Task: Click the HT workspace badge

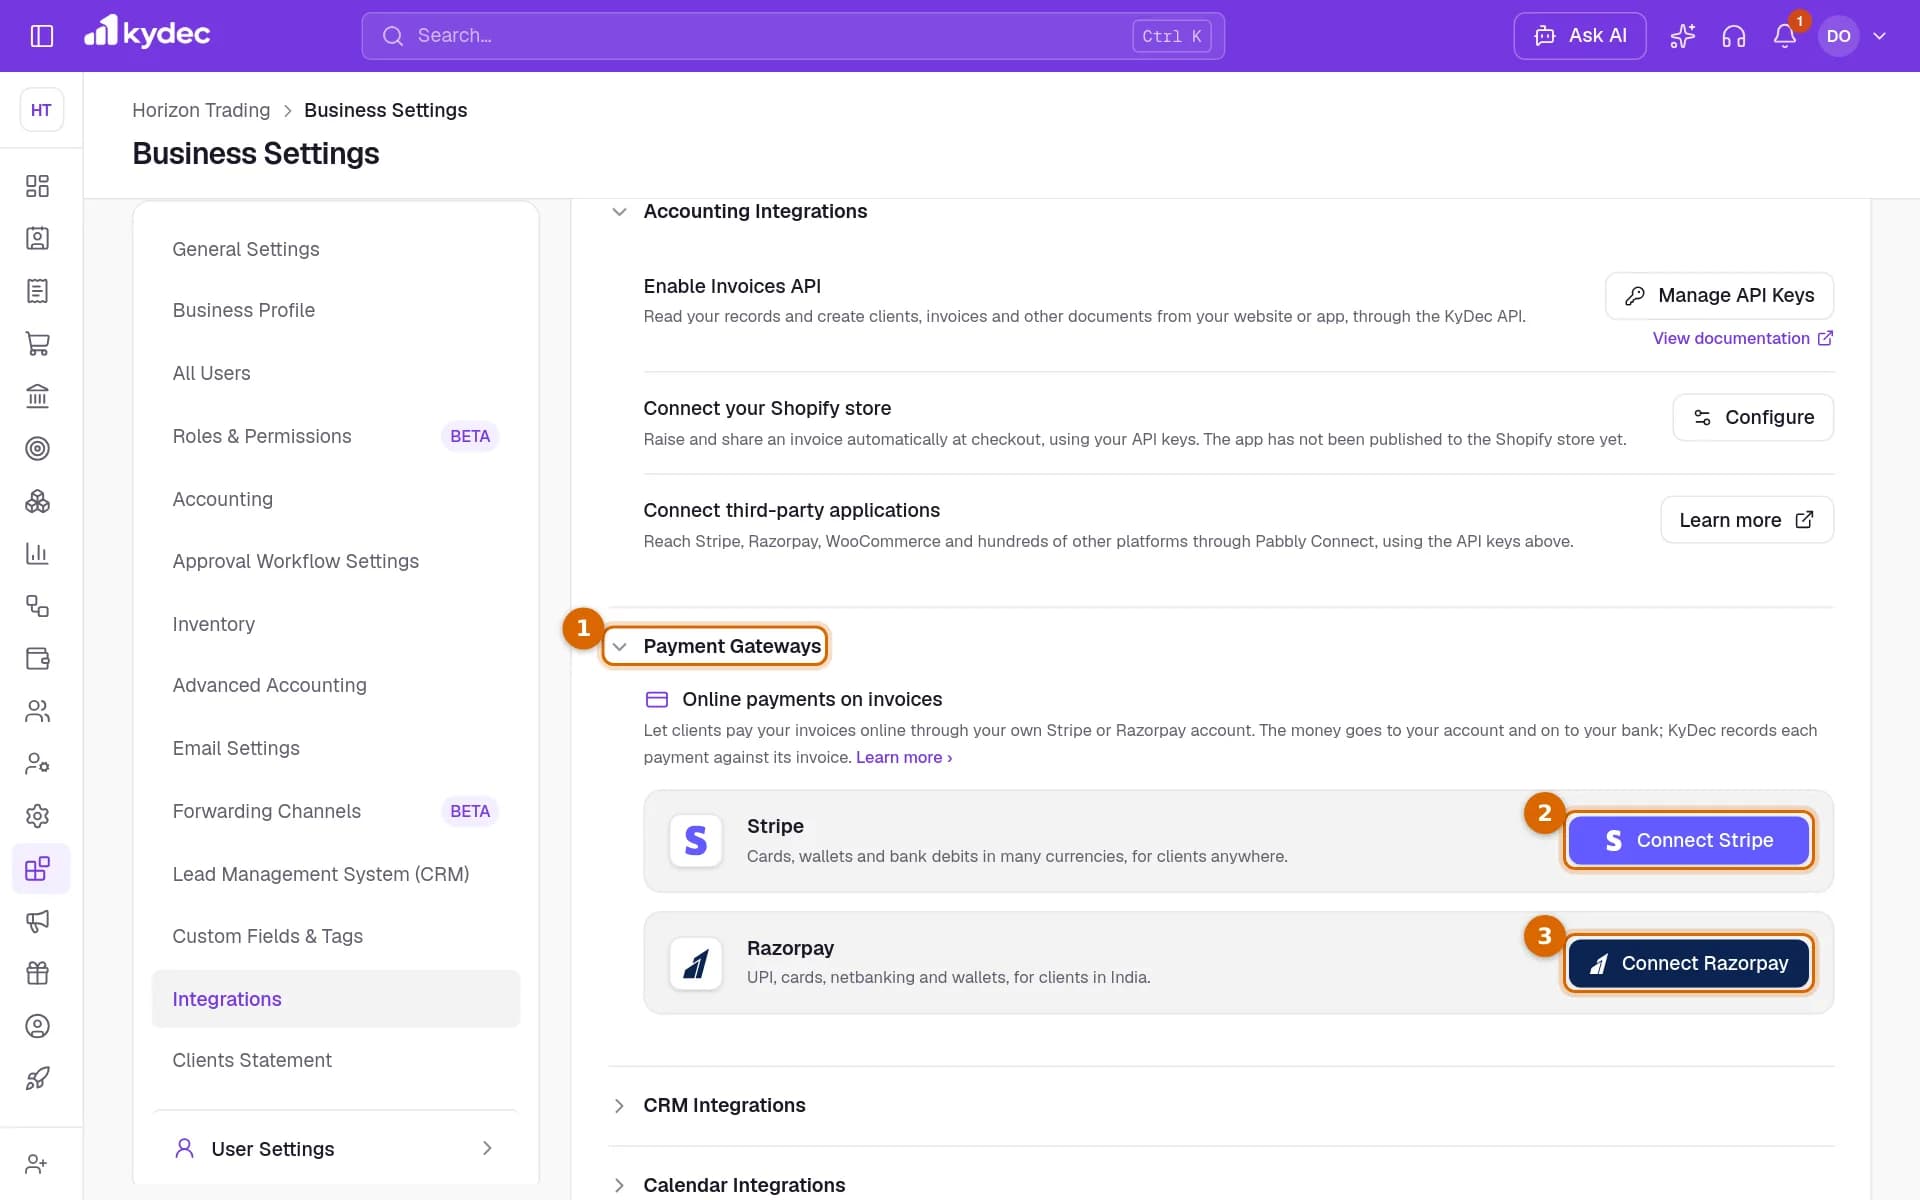Action: point(41,110)
